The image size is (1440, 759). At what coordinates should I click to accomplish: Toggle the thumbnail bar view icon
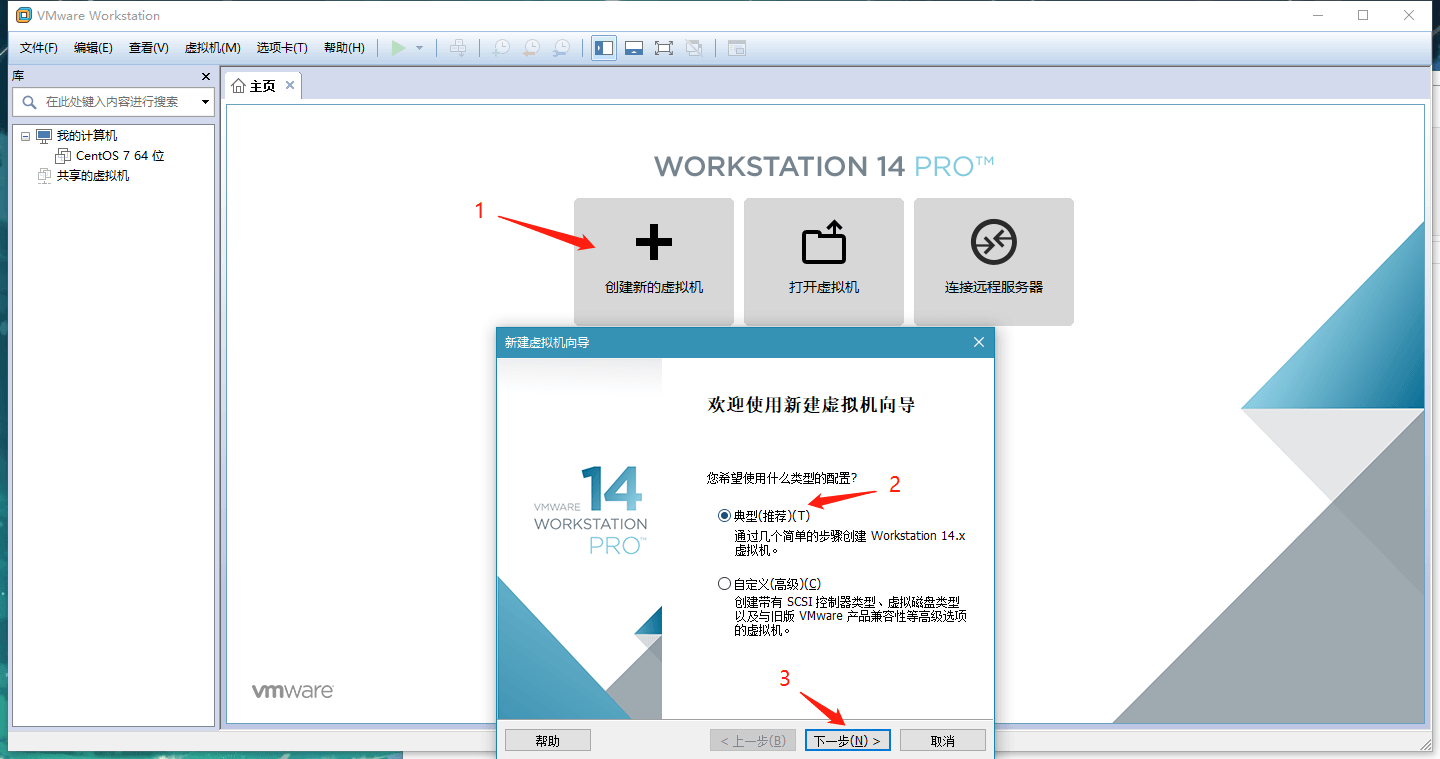coord(633,48)
